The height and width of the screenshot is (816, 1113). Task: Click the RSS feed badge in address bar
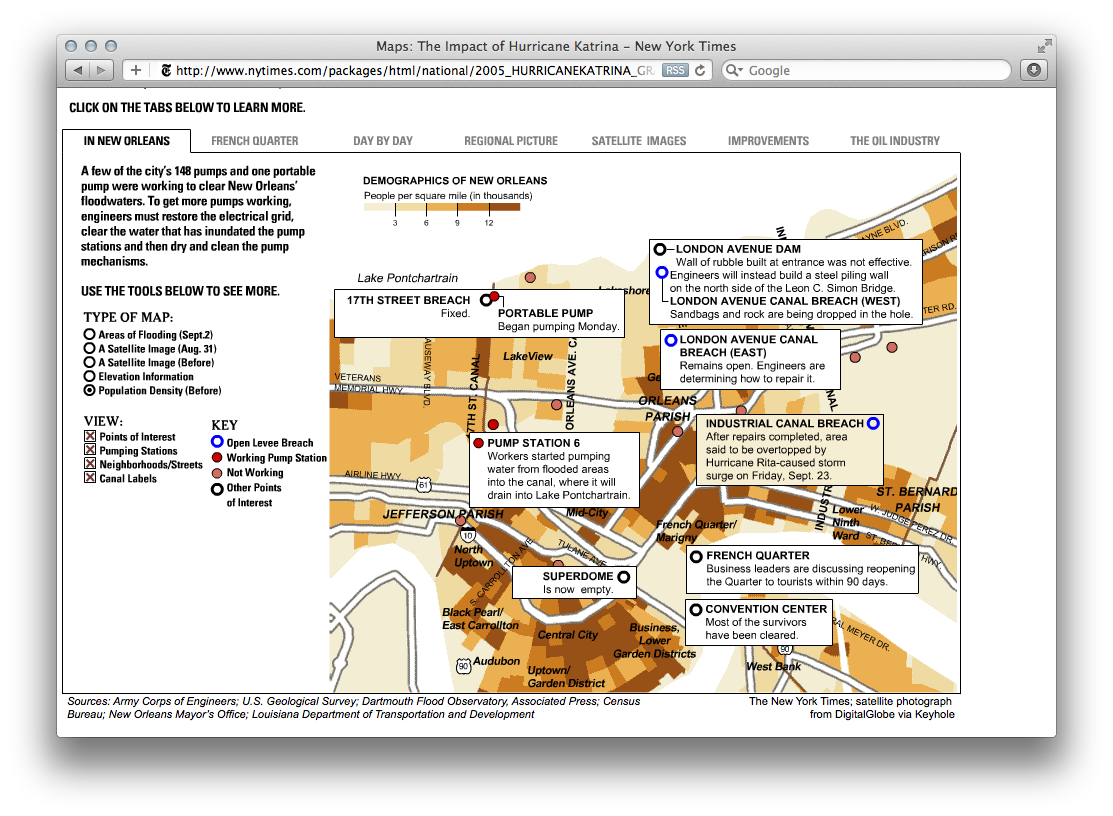coord(675,70)
